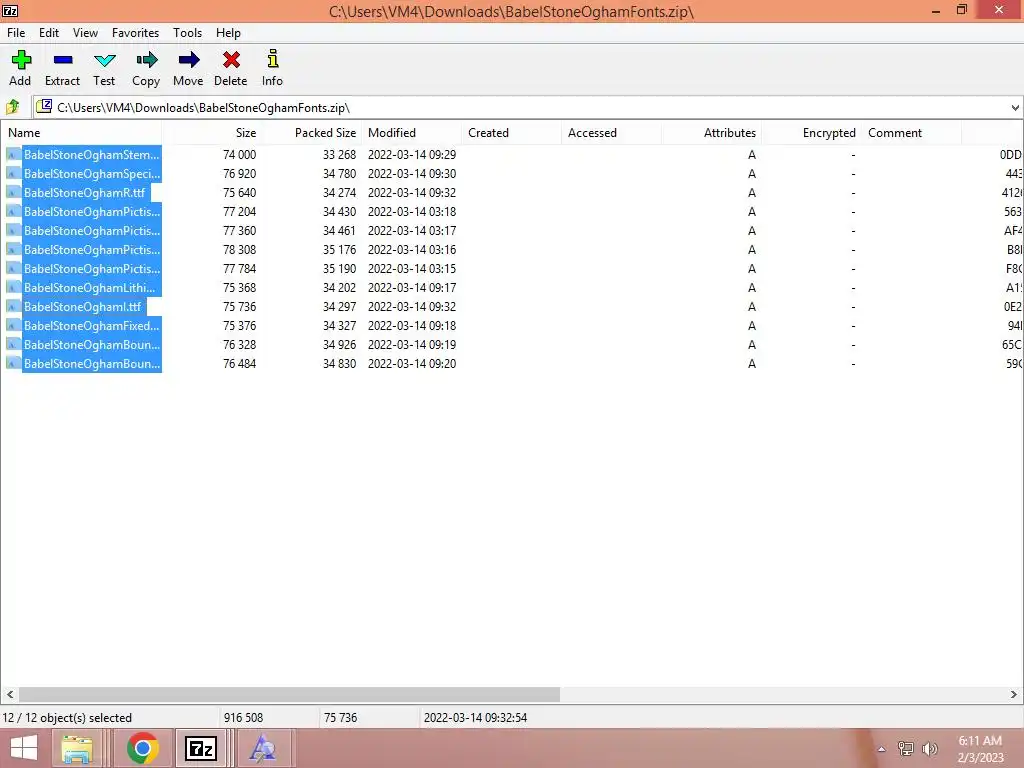This screenshot has width=1024, height=768.
Task: Click the network tray icon
Action: [x=906, y=748]
